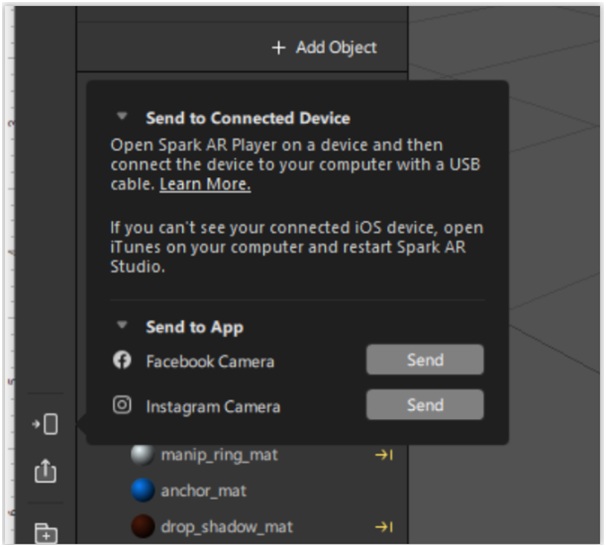
Task: Send effect to Instagram Camera
Action: (x=425, y=405)
